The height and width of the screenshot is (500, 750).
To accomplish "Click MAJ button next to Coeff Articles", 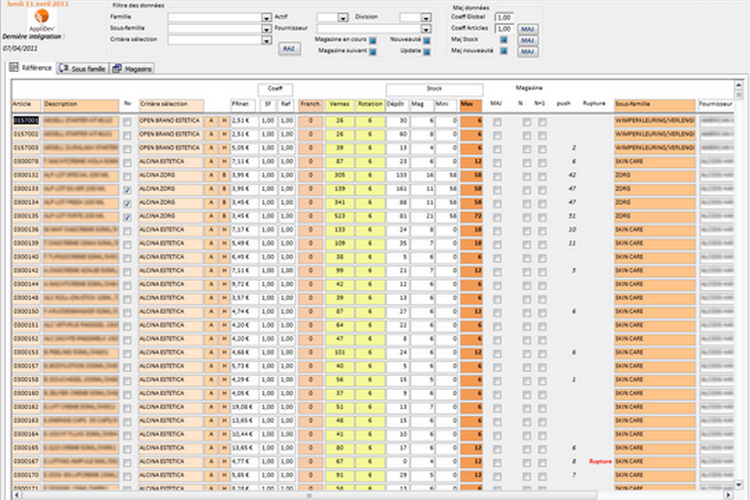I will [x=527, y=29].
